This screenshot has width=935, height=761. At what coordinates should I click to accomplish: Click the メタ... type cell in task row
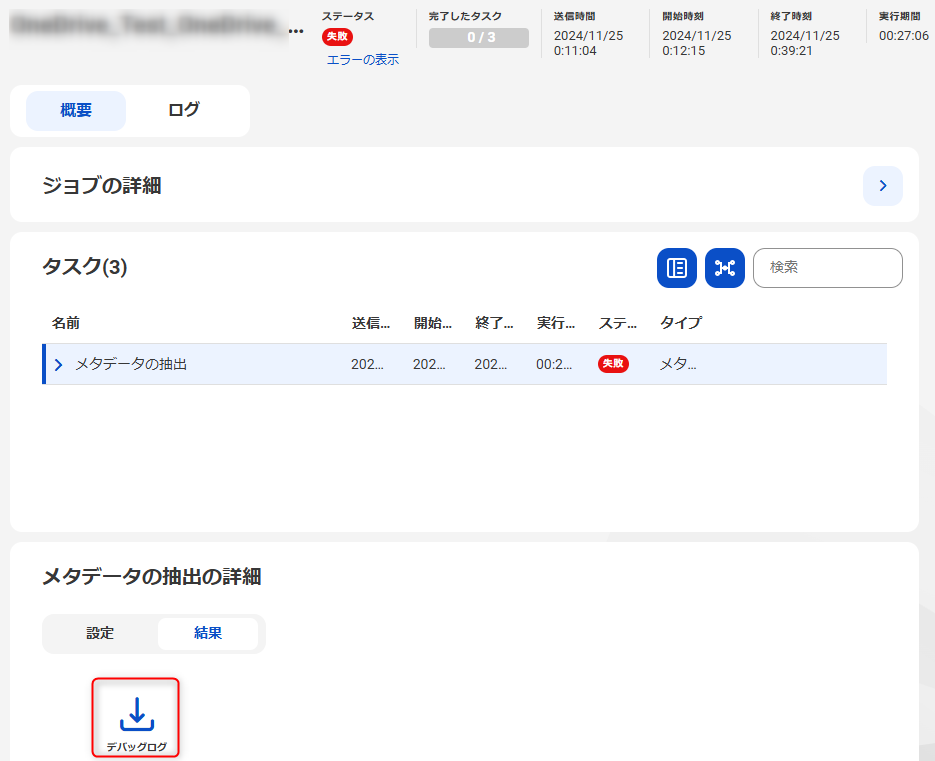(x=678, y=364)
